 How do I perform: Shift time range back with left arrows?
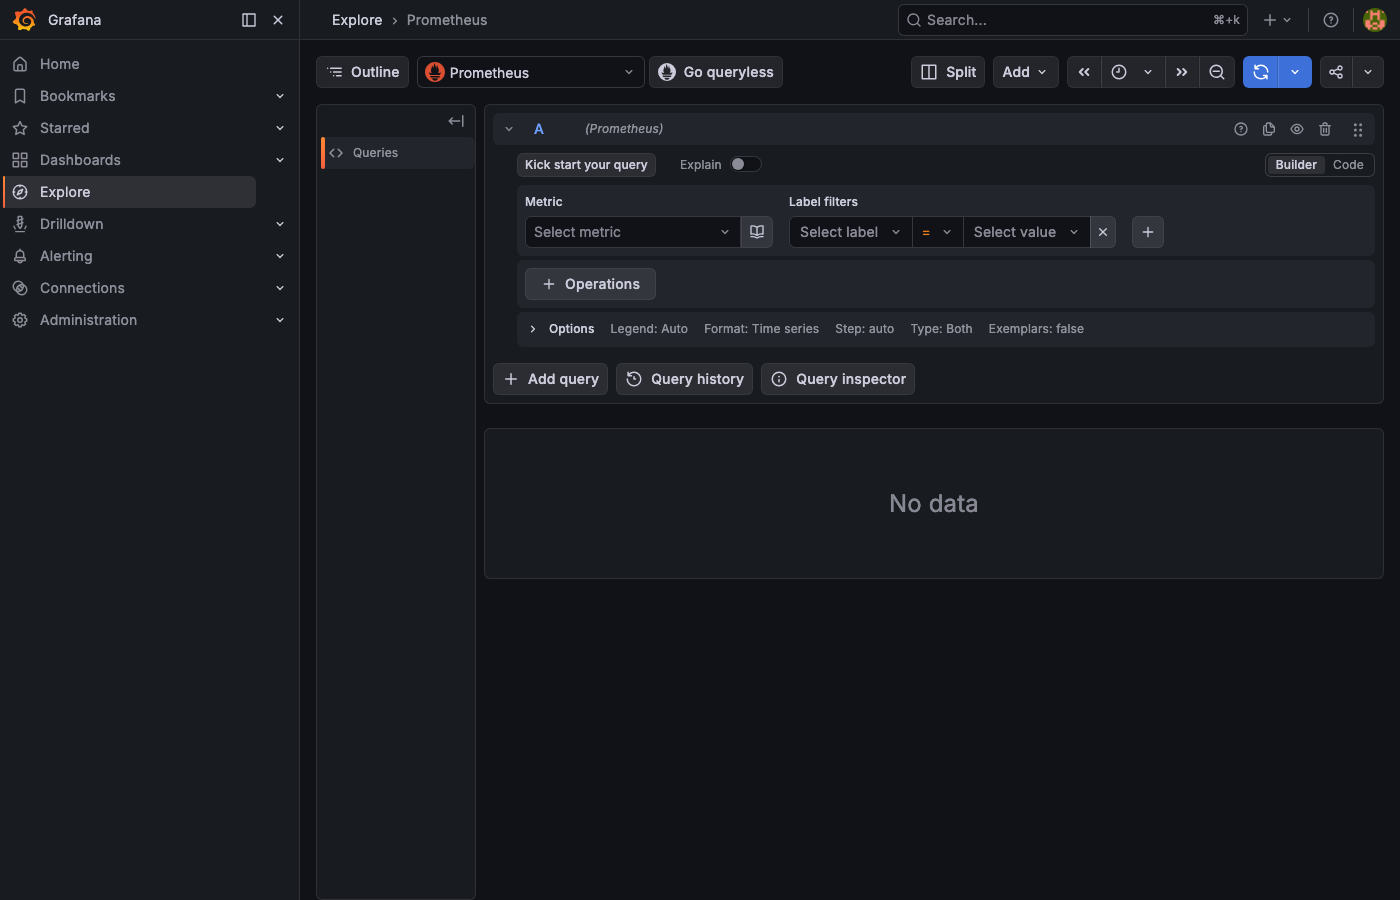[1084, 71]
